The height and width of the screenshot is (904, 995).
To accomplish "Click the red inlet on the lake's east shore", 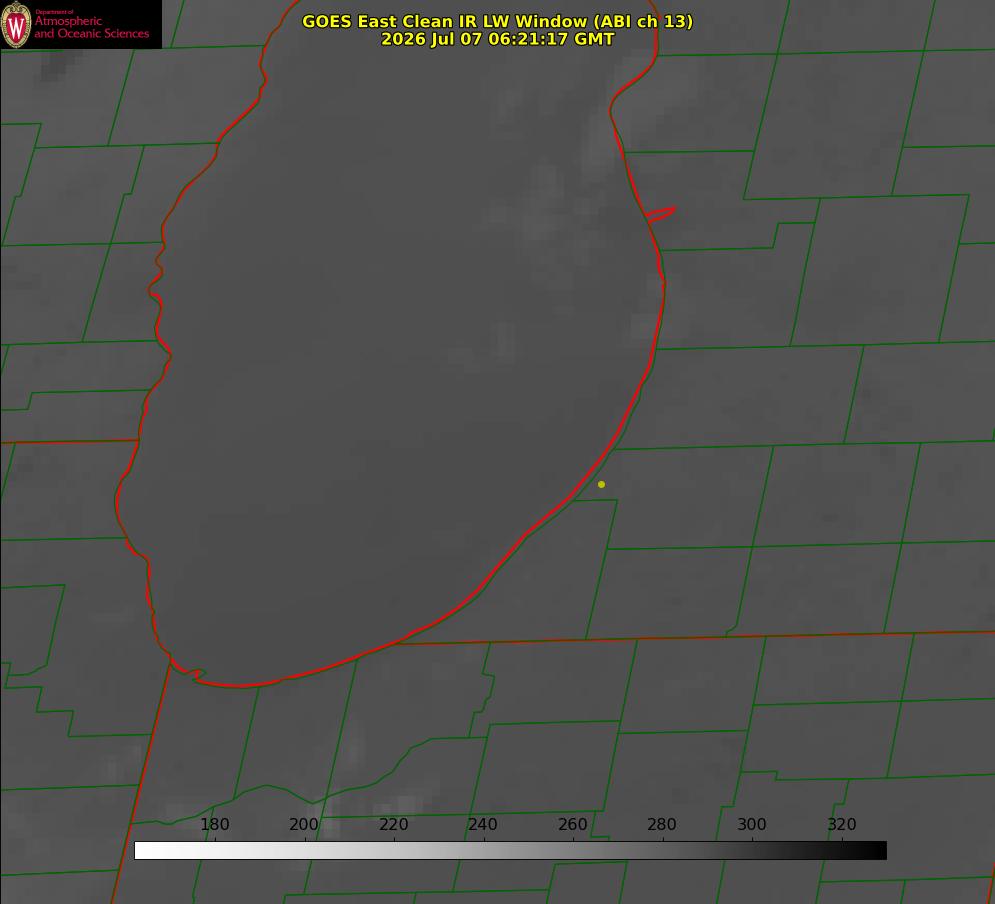I will 661,214.
